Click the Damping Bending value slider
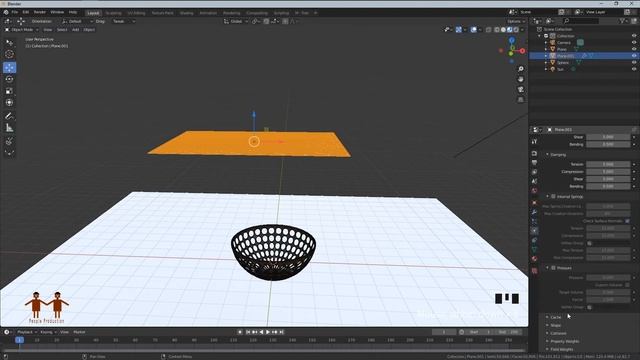The image size is (640, 360). (x=608, y=186)
